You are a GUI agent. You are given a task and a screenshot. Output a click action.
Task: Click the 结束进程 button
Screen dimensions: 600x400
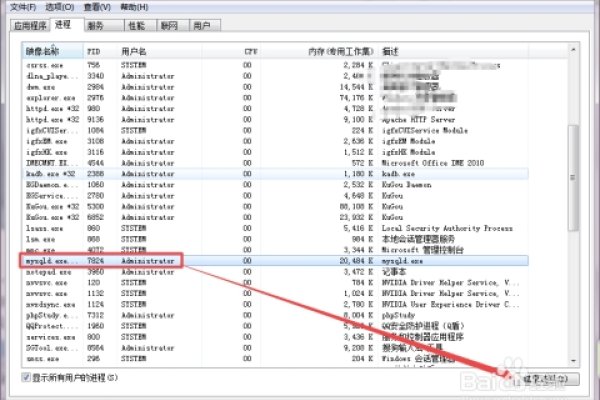tap(545, 379)
